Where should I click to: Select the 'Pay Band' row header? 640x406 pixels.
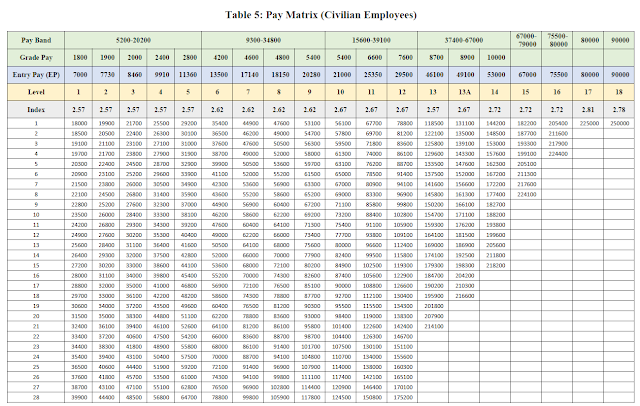[36, 40]
